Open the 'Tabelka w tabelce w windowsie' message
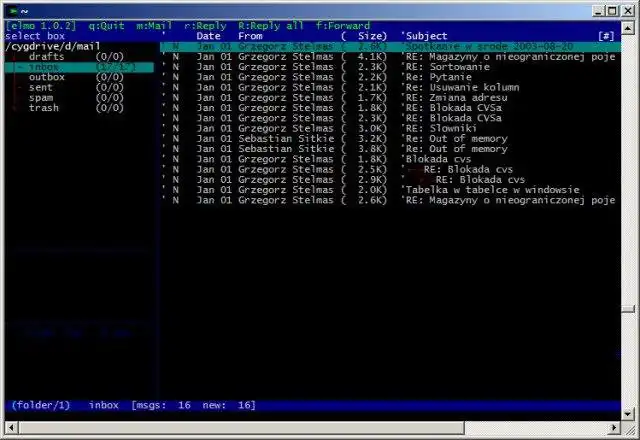The image size is (640, 440). (x=390, y=190)
